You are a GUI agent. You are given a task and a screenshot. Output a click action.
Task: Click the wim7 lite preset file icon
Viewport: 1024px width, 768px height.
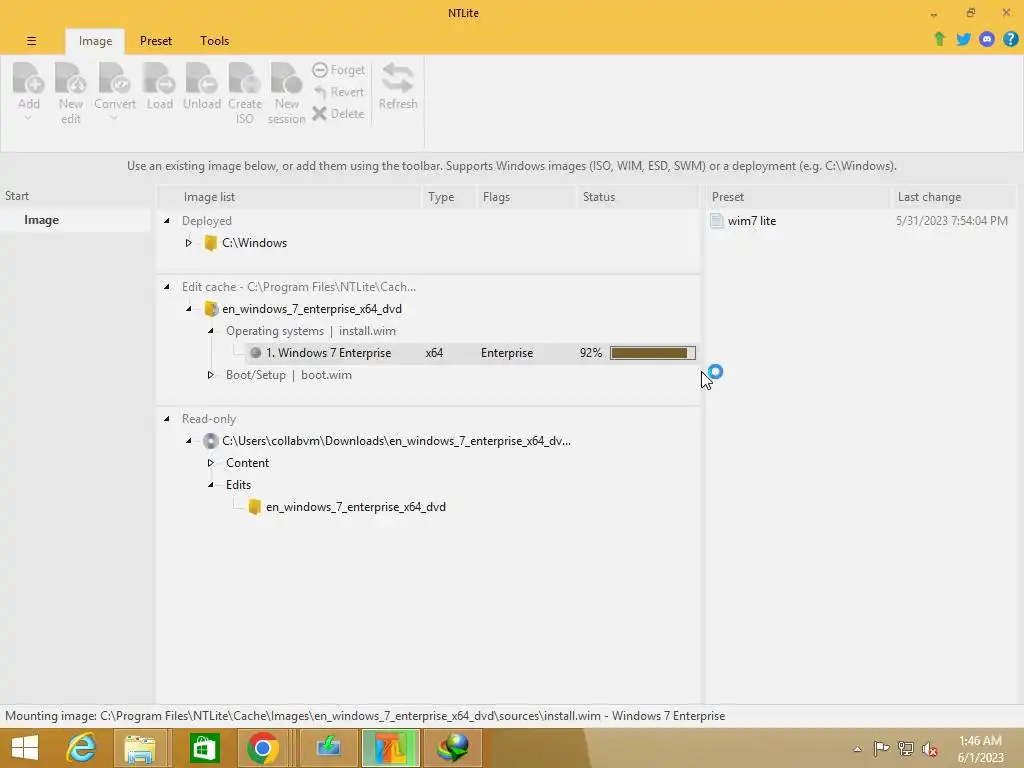[717, 221]
